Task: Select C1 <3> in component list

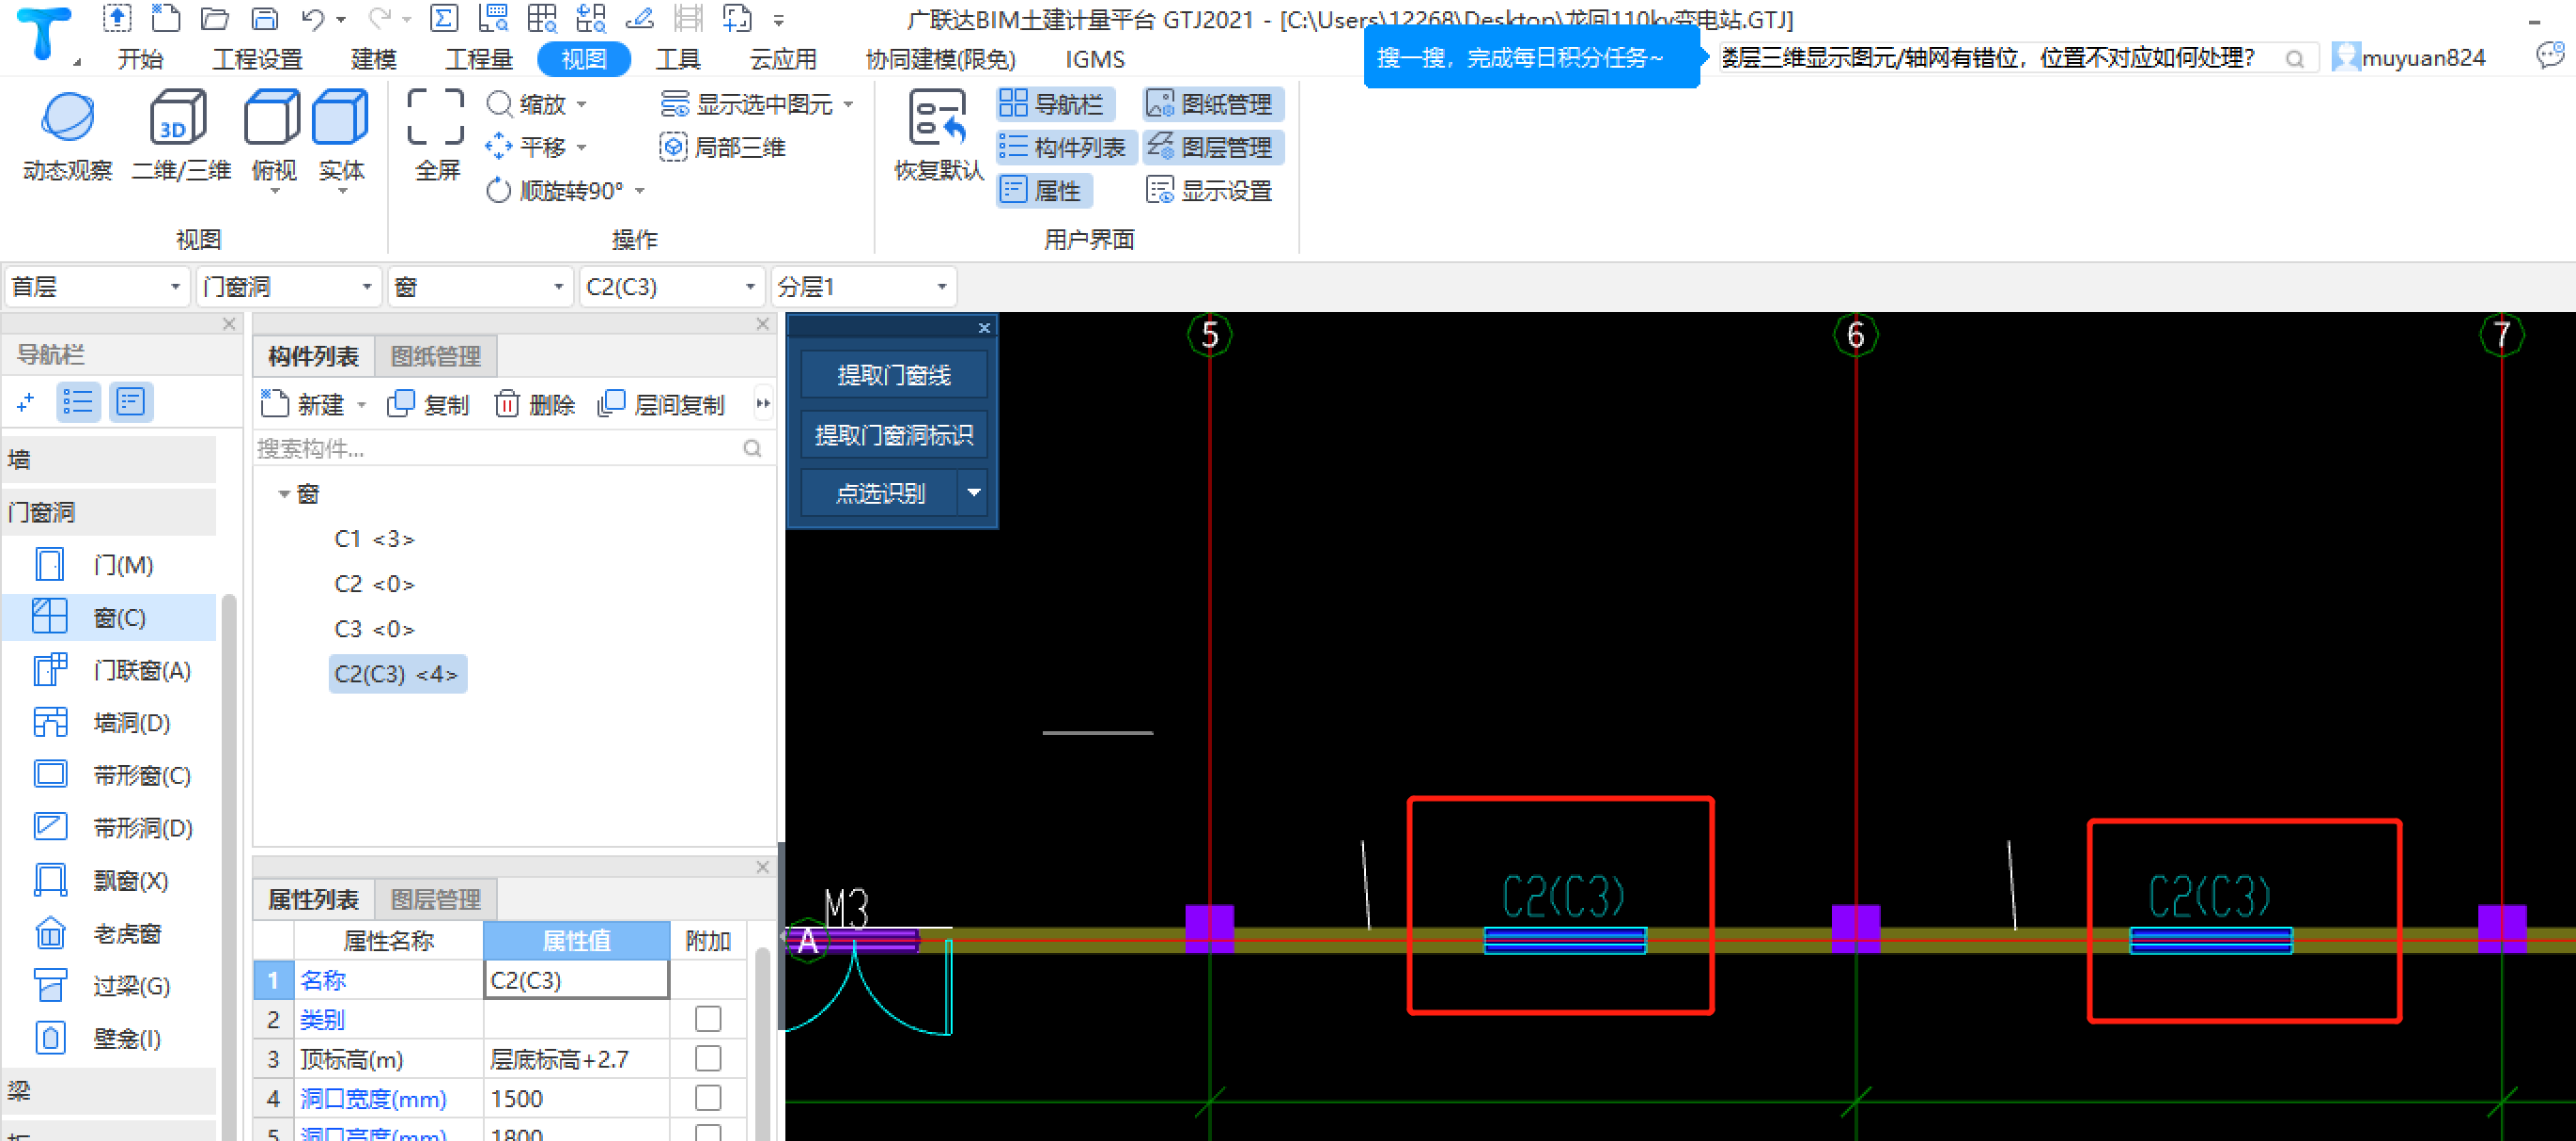Action: pos(374,539)
